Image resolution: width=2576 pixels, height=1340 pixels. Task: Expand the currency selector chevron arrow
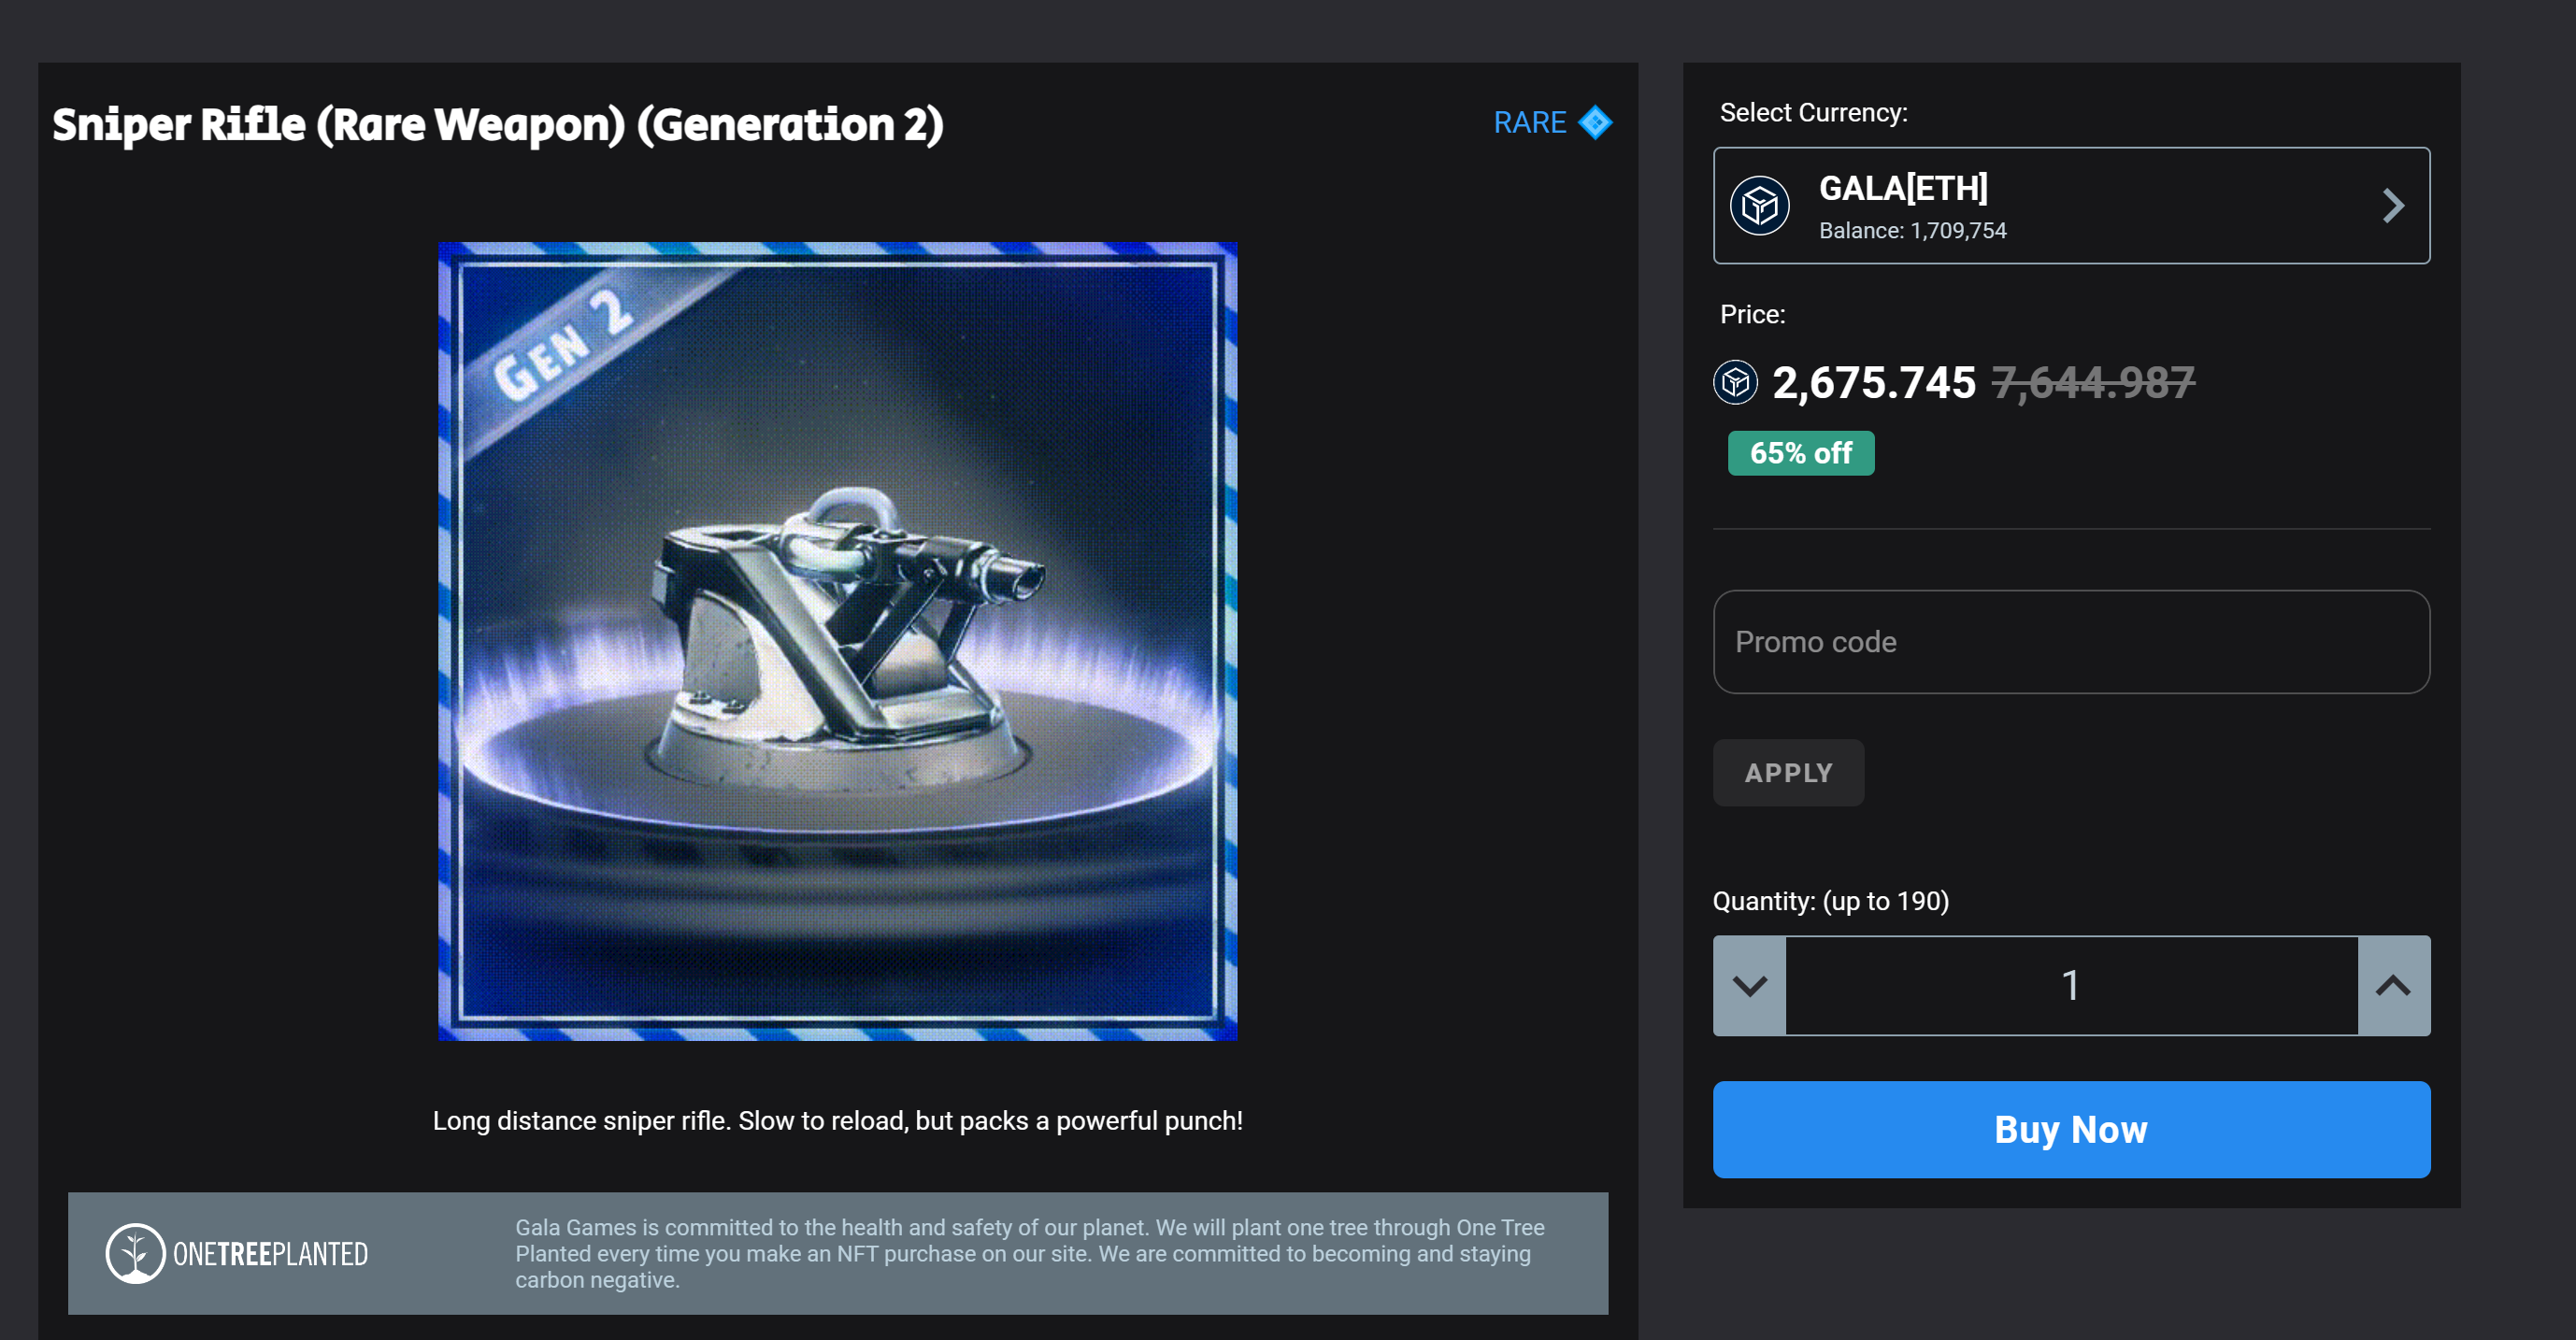[x=2393, y=206]
